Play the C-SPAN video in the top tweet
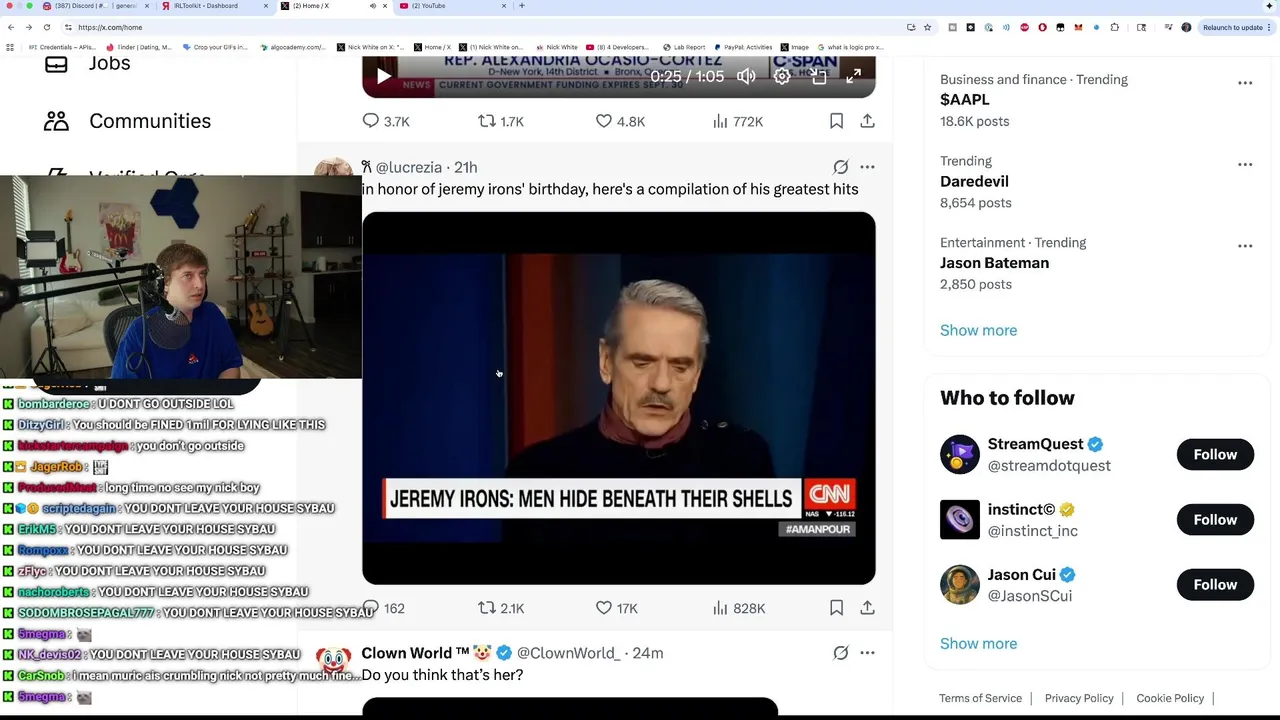This screenshot has width=1280, height=720. click(383, 77)
